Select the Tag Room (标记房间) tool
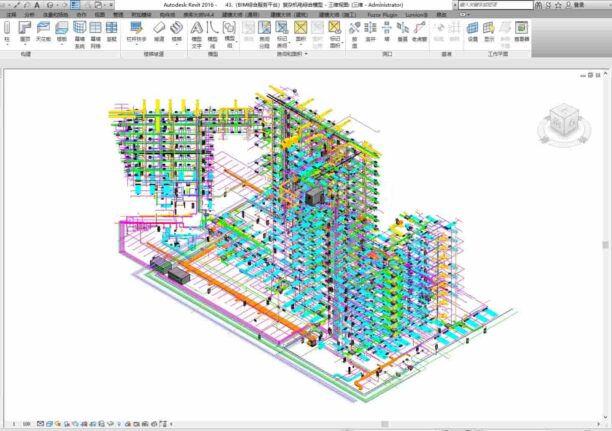612x431 pixels. pos(282,34)
